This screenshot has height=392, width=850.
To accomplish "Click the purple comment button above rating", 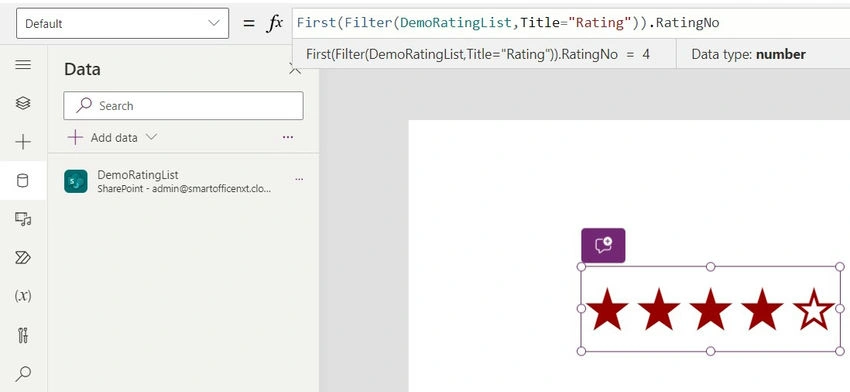I will [x=603, y=245].
